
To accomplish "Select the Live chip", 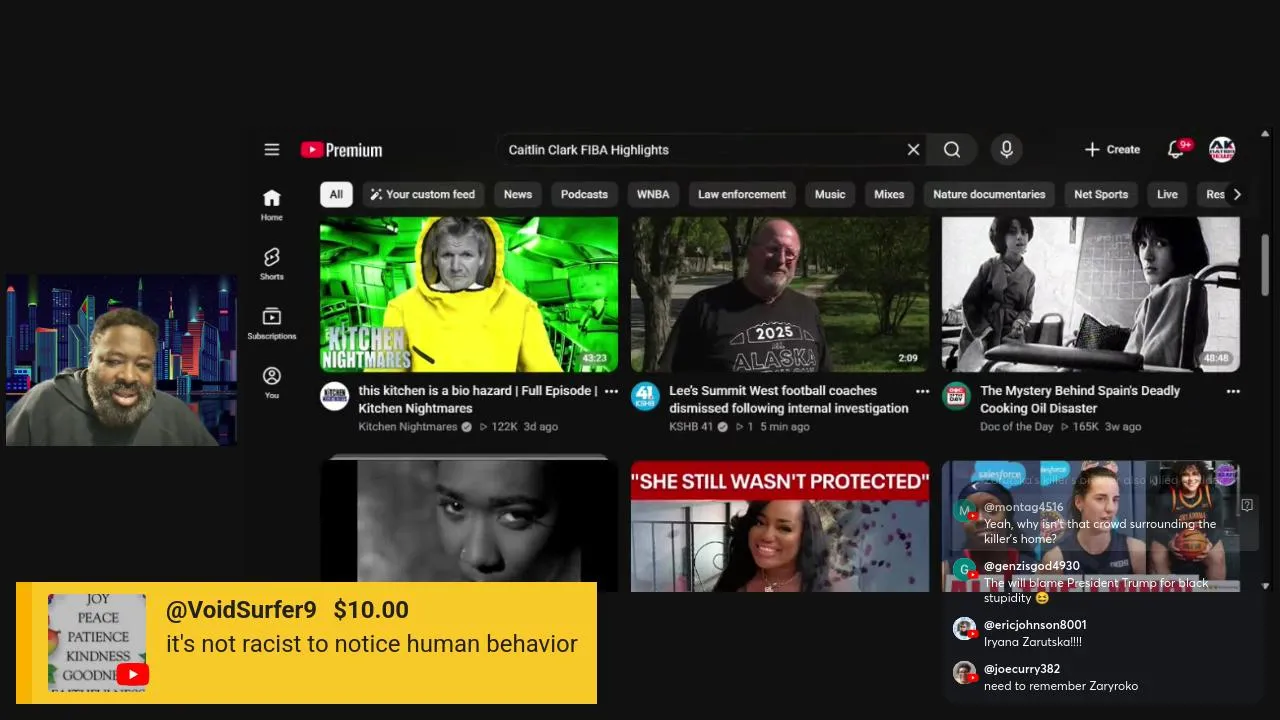I will click(x=1167, y=194).
